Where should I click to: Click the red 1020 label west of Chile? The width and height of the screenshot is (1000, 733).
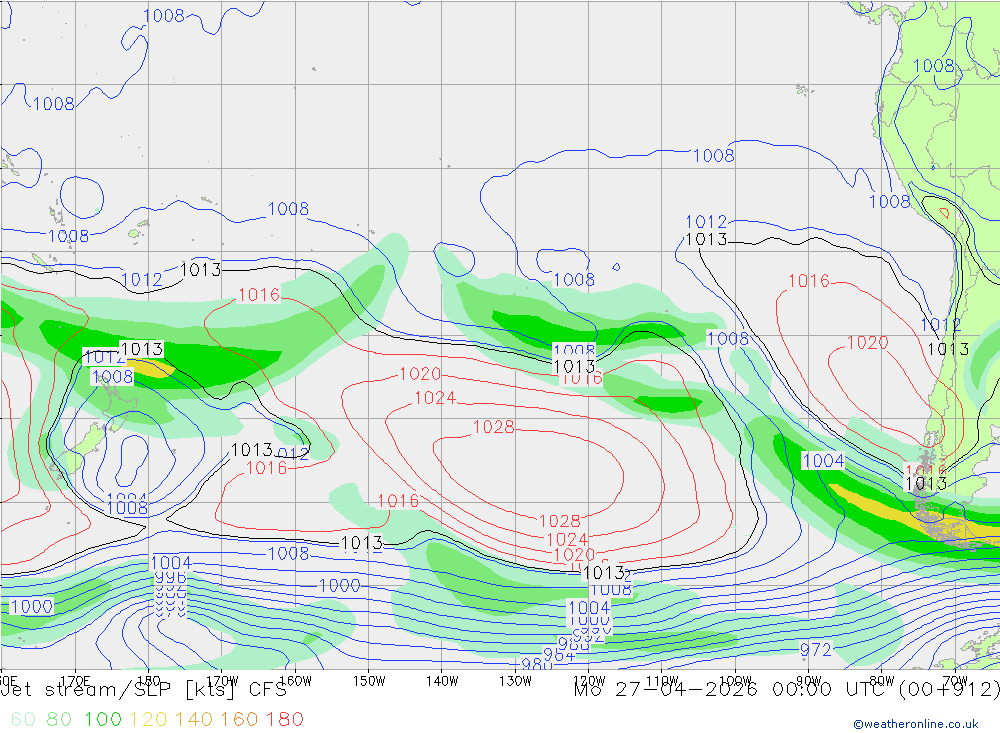click(867, 343)
